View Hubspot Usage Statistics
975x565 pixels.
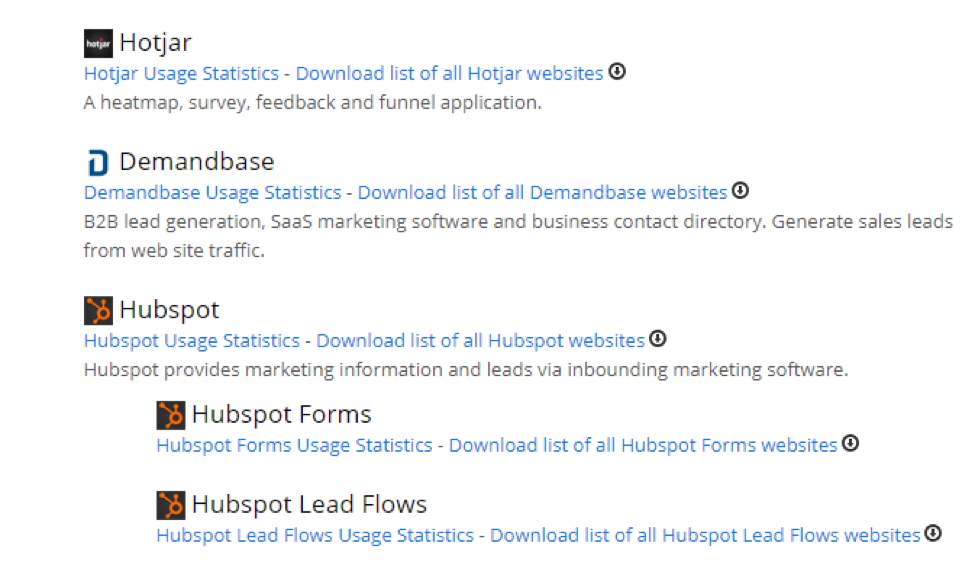pyautogui.click(x=191, y=341)
